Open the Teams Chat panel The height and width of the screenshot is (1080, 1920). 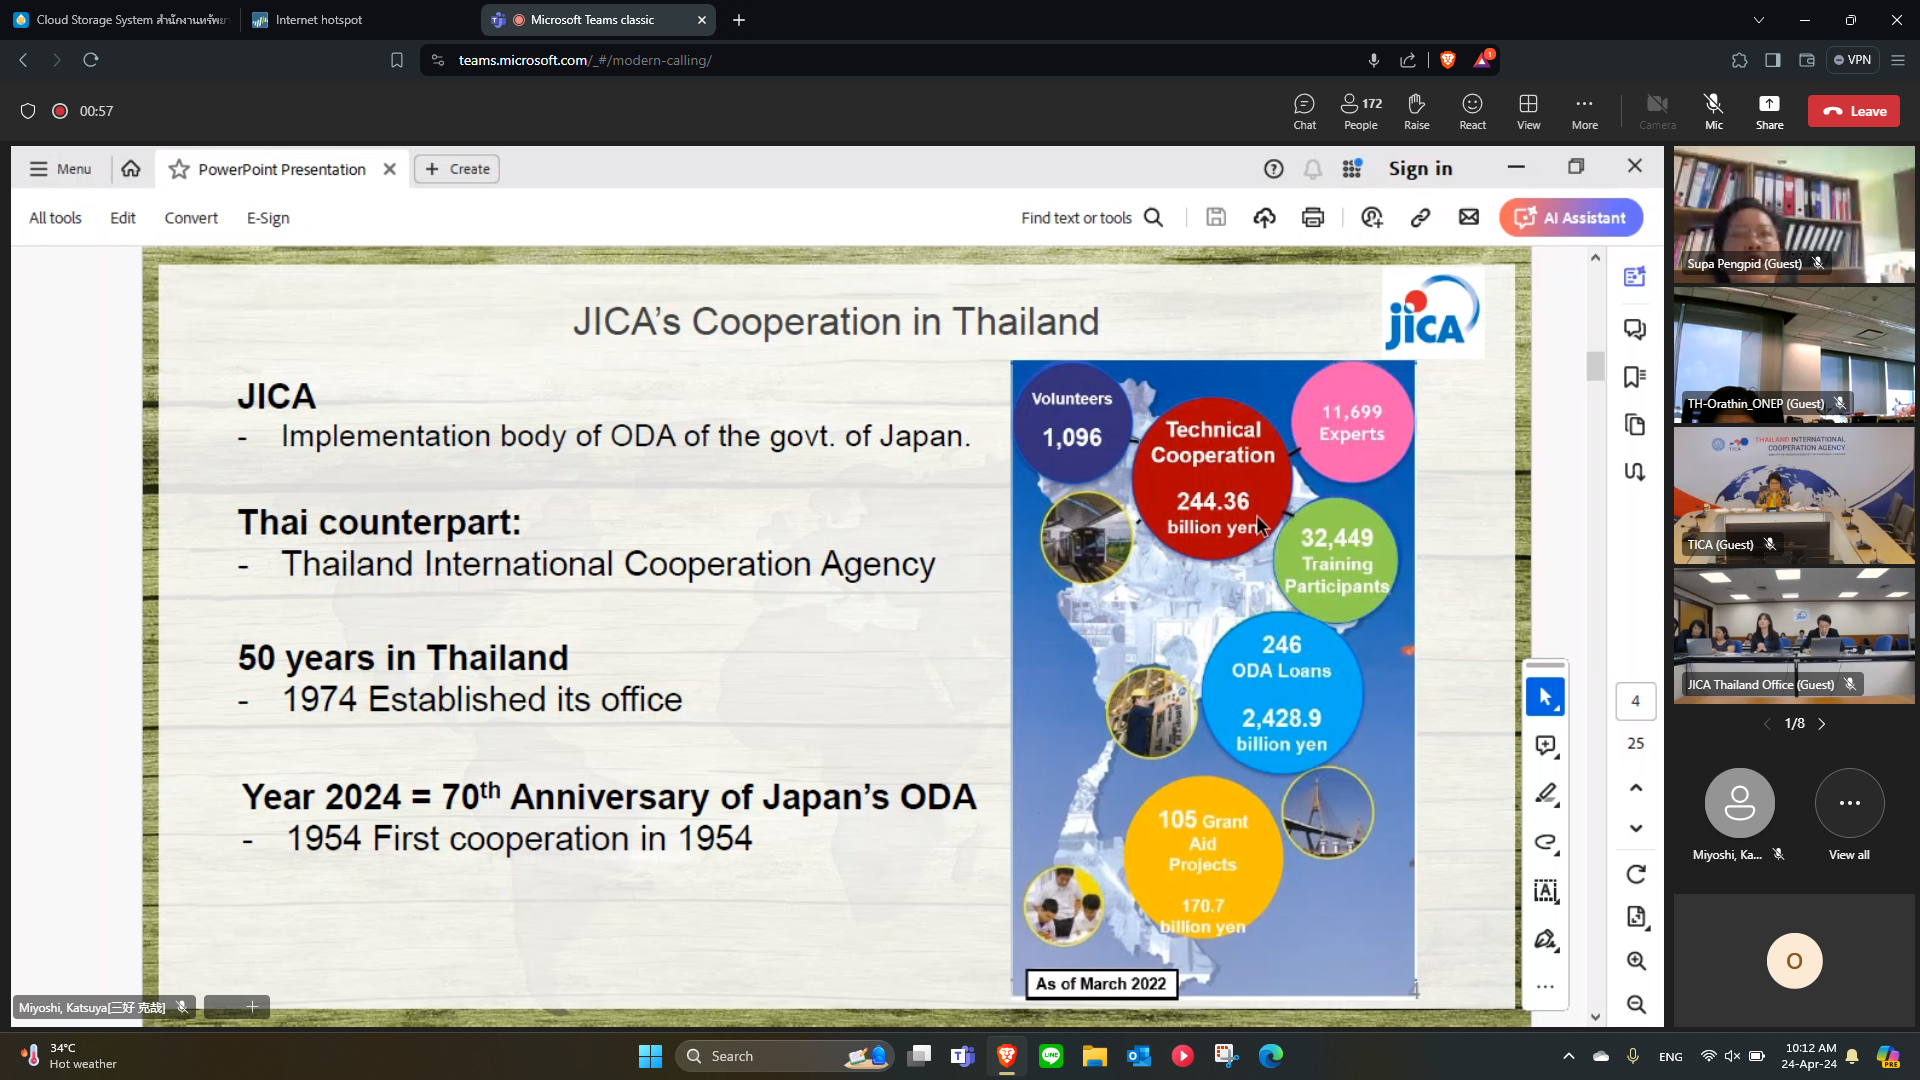[x=1304, y=111]
